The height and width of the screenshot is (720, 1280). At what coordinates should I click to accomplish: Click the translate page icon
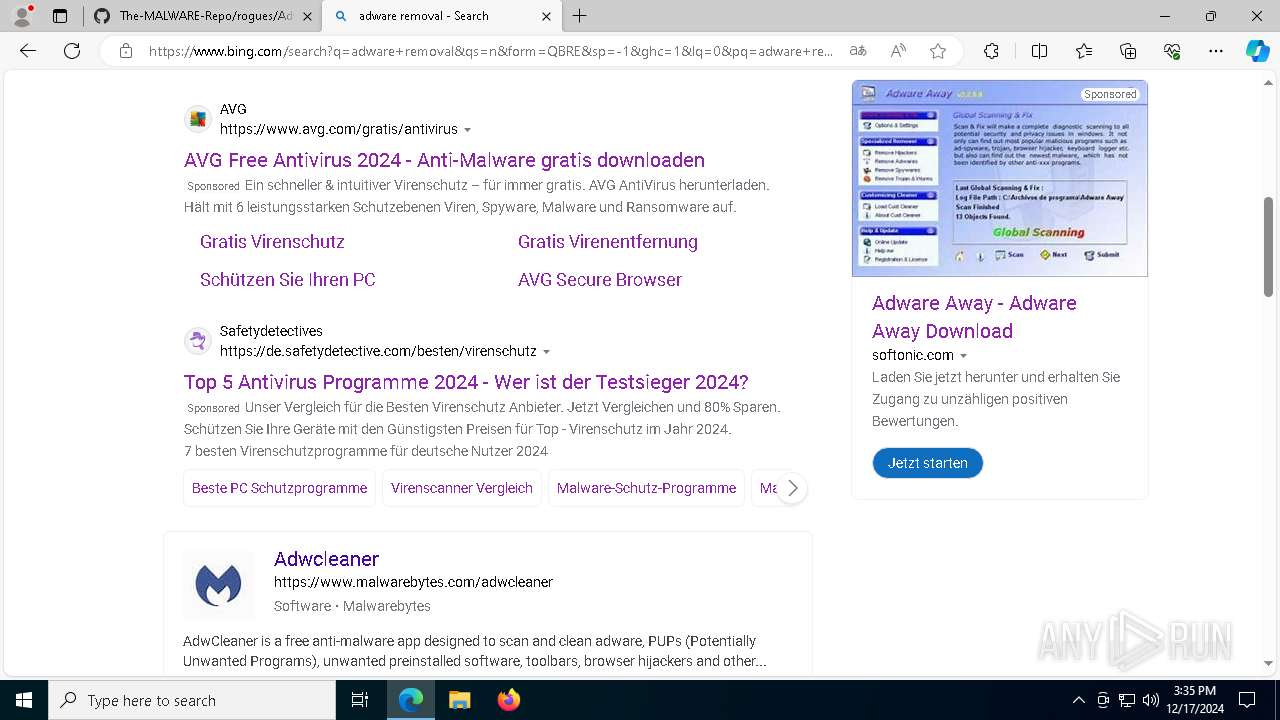[857, 51]
